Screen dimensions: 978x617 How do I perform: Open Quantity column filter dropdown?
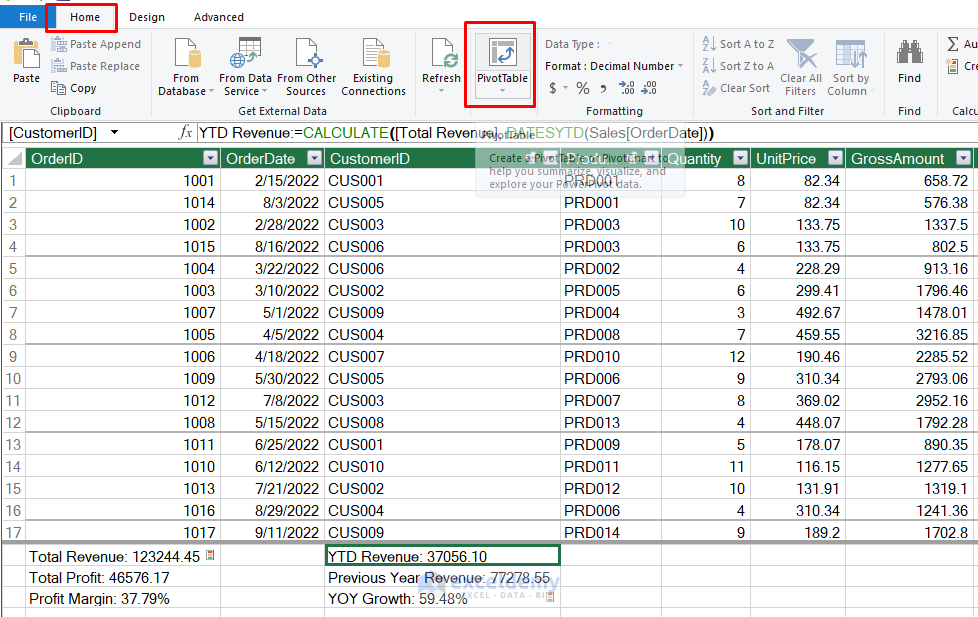pyautogui.click(x=740, y=158)
